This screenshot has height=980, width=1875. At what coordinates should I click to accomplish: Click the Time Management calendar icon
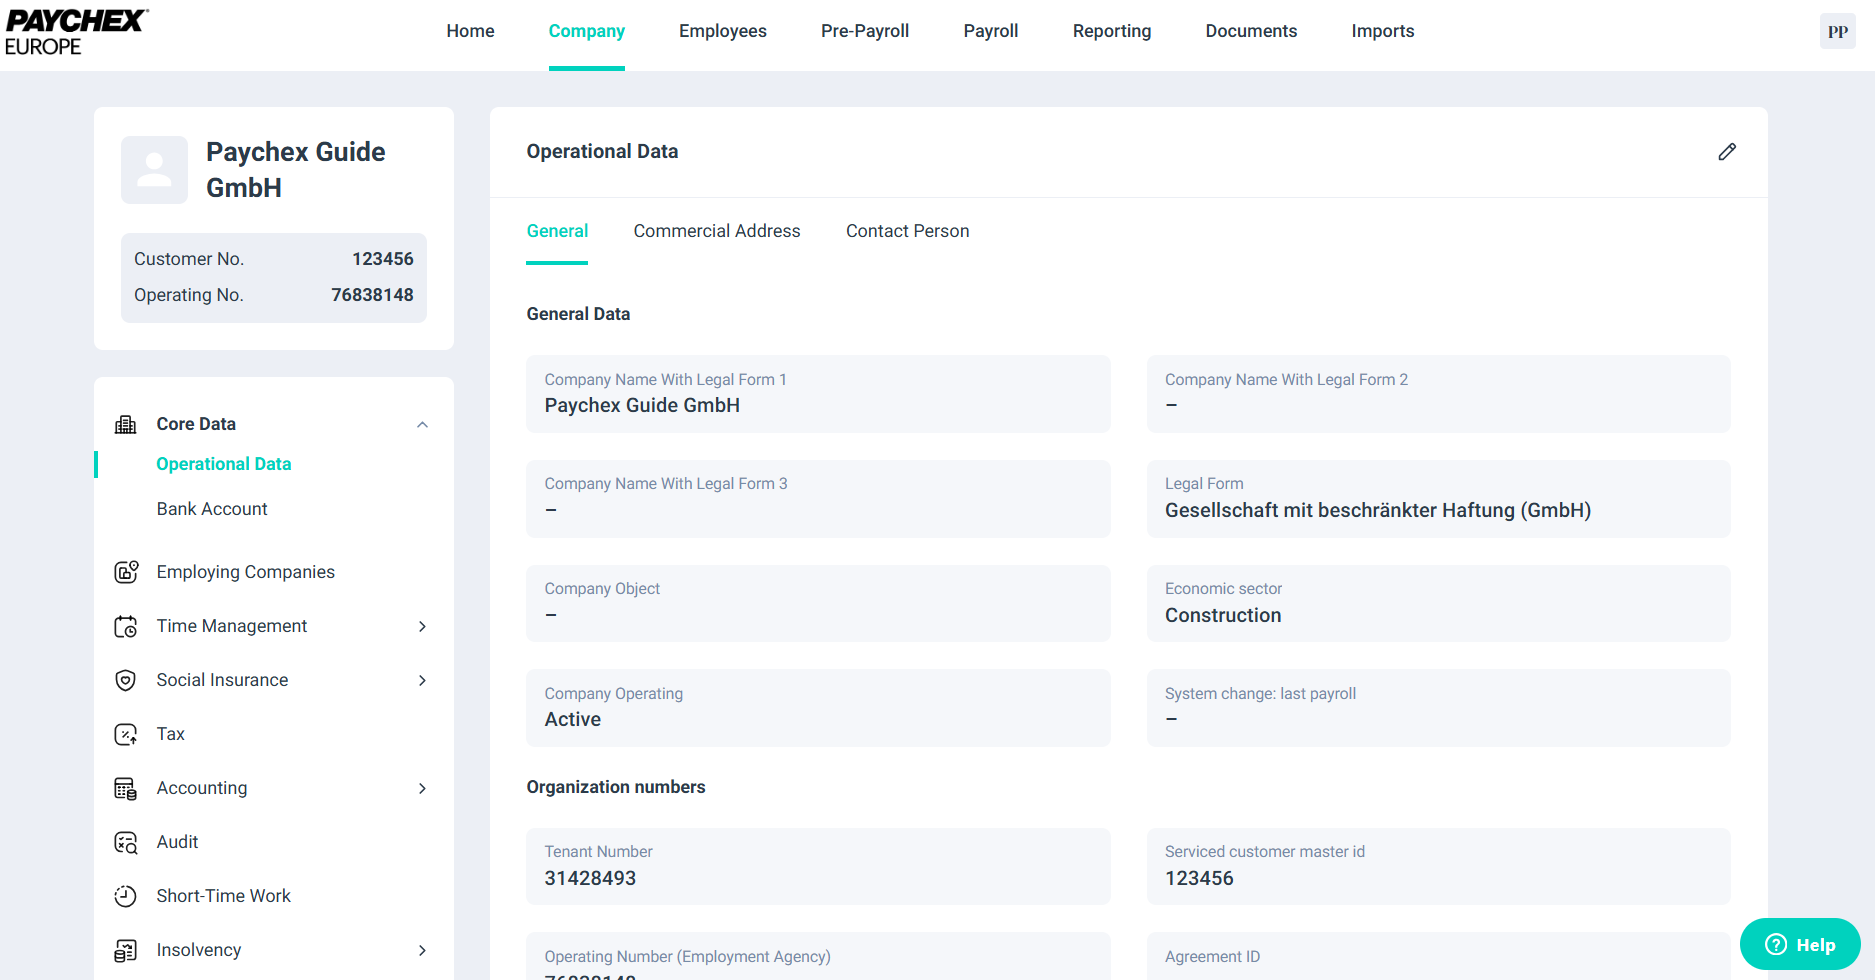coord(126,627)
